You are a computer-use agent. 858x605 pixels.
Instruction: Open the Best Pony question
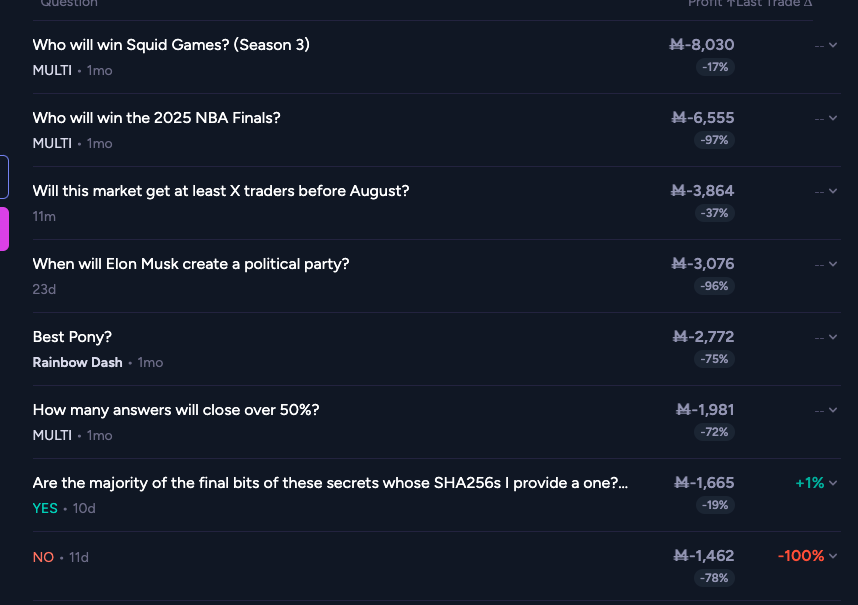72,337
